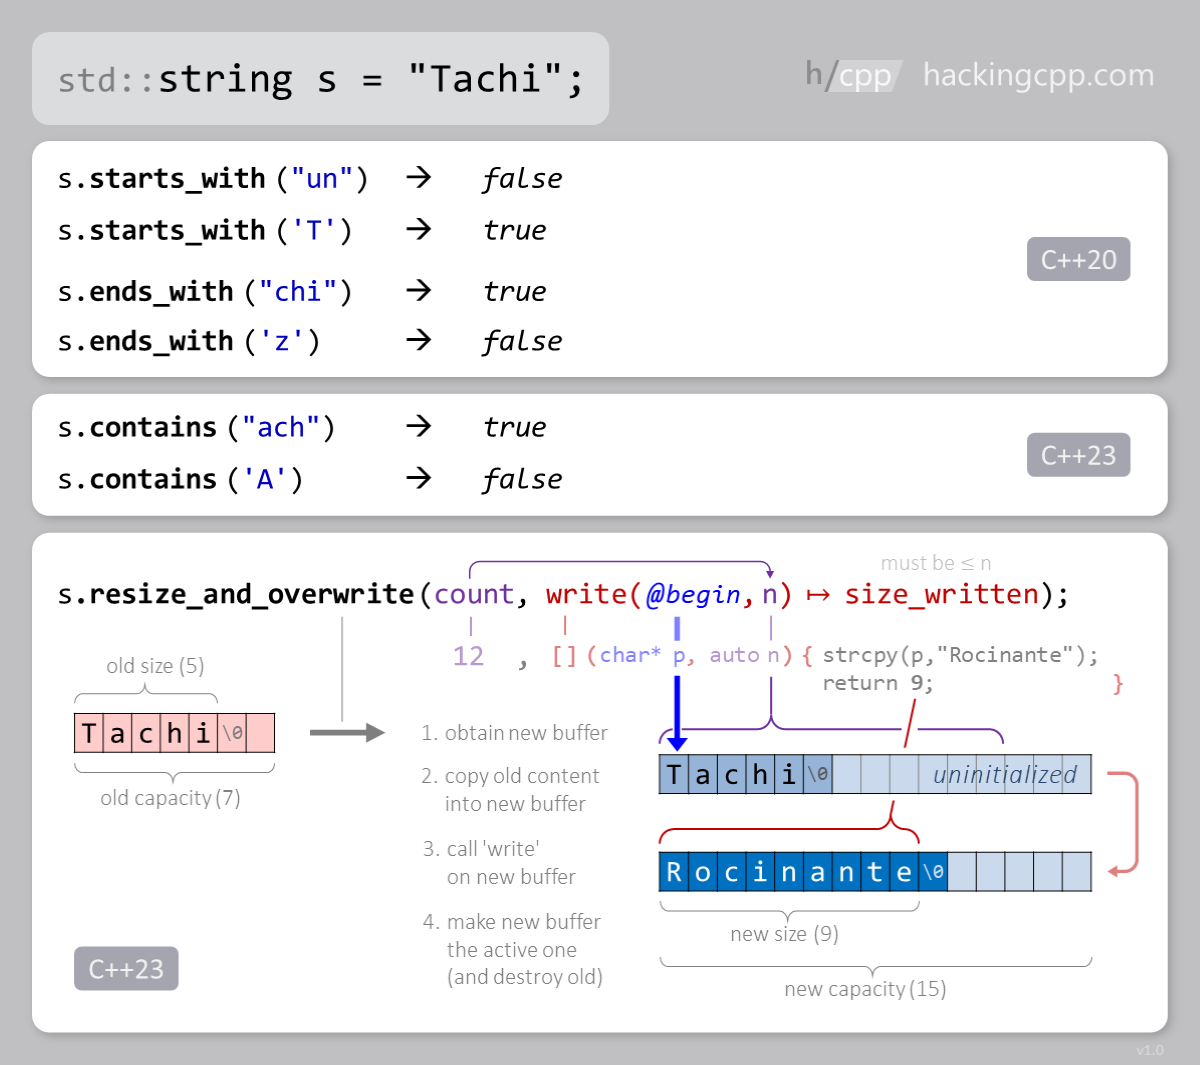Click the true result of starts_with('T')
Screen dimensions: 1200x1065
[x=515, y=230]
